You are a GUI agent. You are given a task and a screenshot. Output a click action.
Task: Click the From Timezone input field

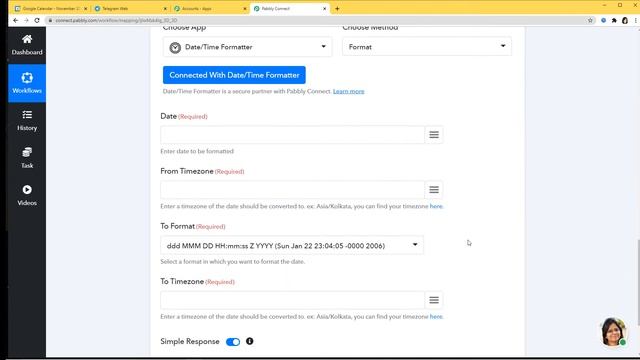[292, 190]
